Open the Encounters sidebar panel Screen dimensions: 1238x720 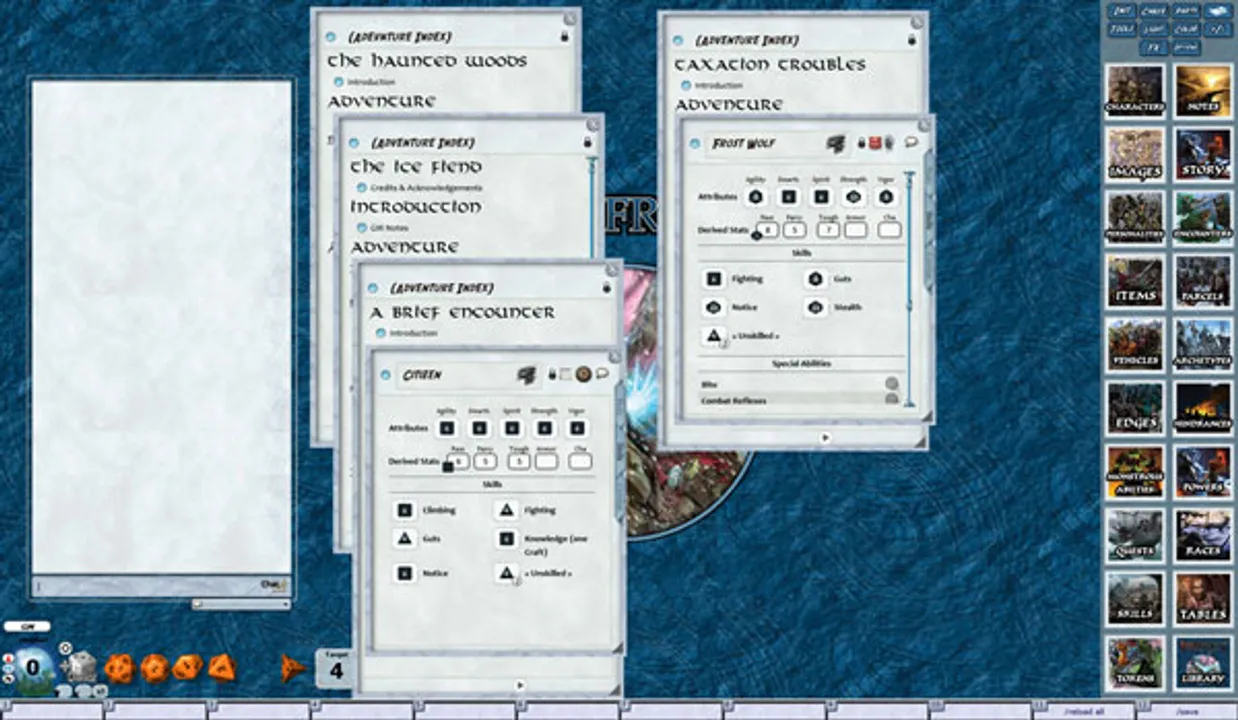pyautogui.click(x=1203, y=217)
